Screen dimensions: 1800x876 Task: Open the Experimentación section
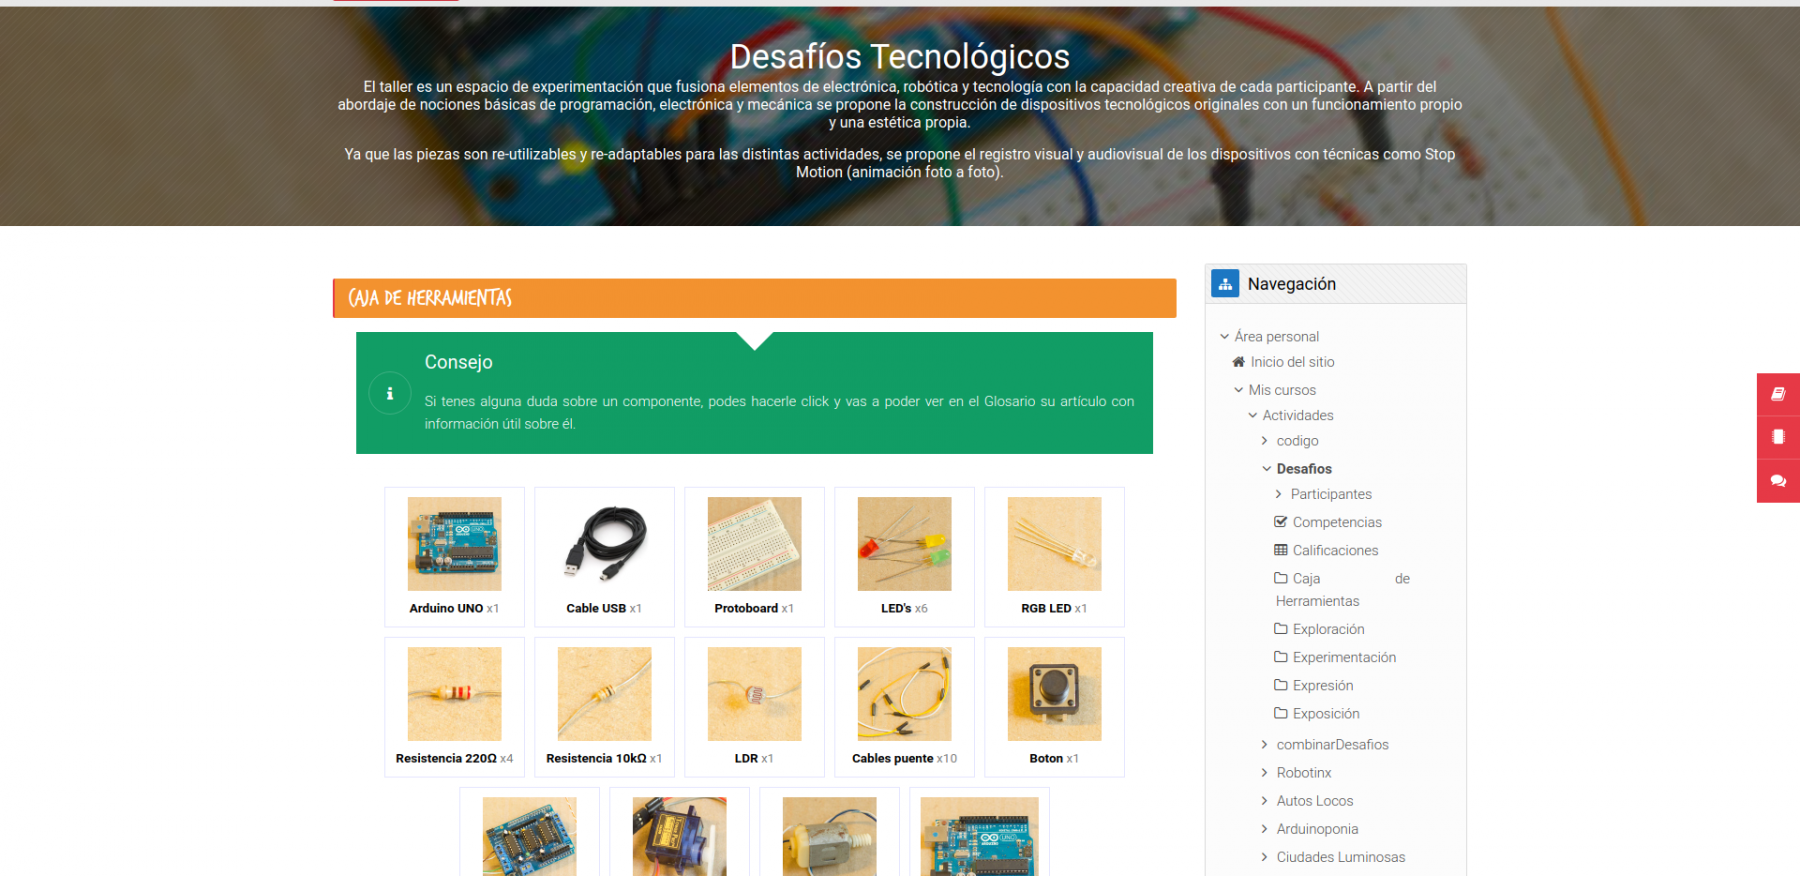1343,657
